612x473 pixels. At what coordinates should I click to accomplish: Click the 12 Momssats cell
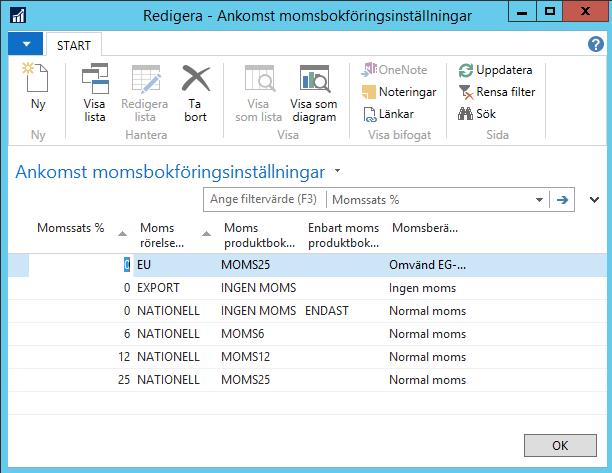(124, 357)
